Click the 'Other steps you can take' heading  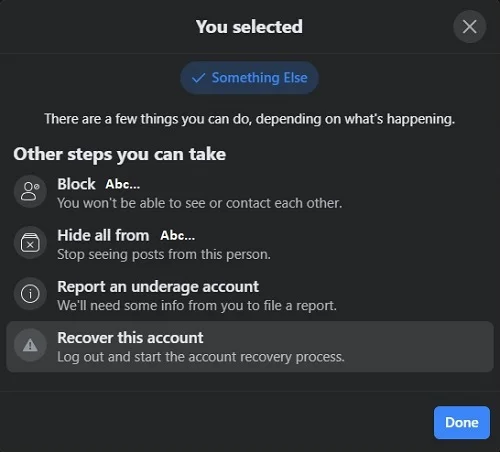coord(120,154)
